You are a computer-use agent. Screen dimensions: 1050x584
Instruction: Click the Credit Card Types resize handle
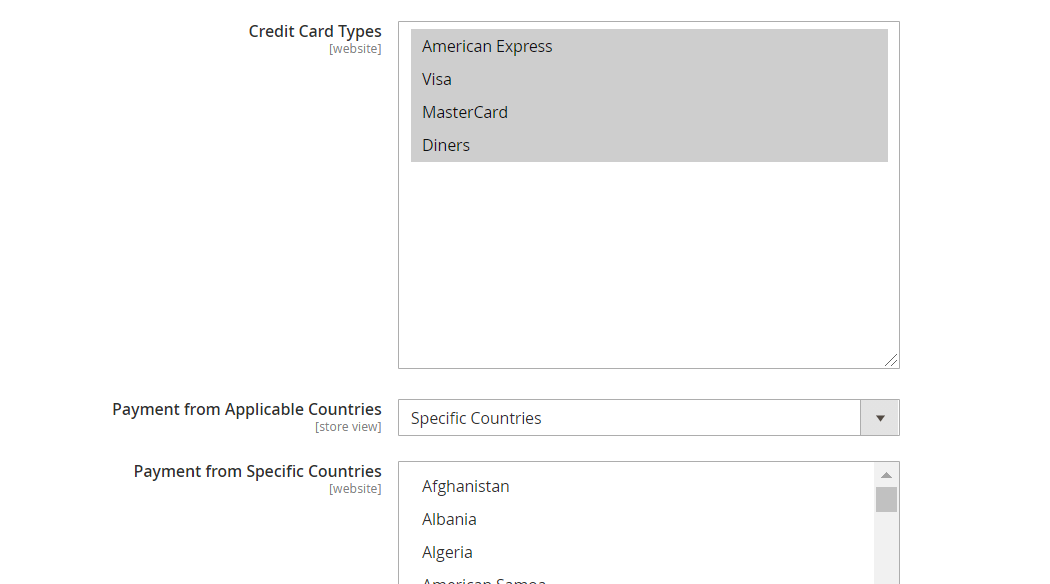click(x=891, y=360)
